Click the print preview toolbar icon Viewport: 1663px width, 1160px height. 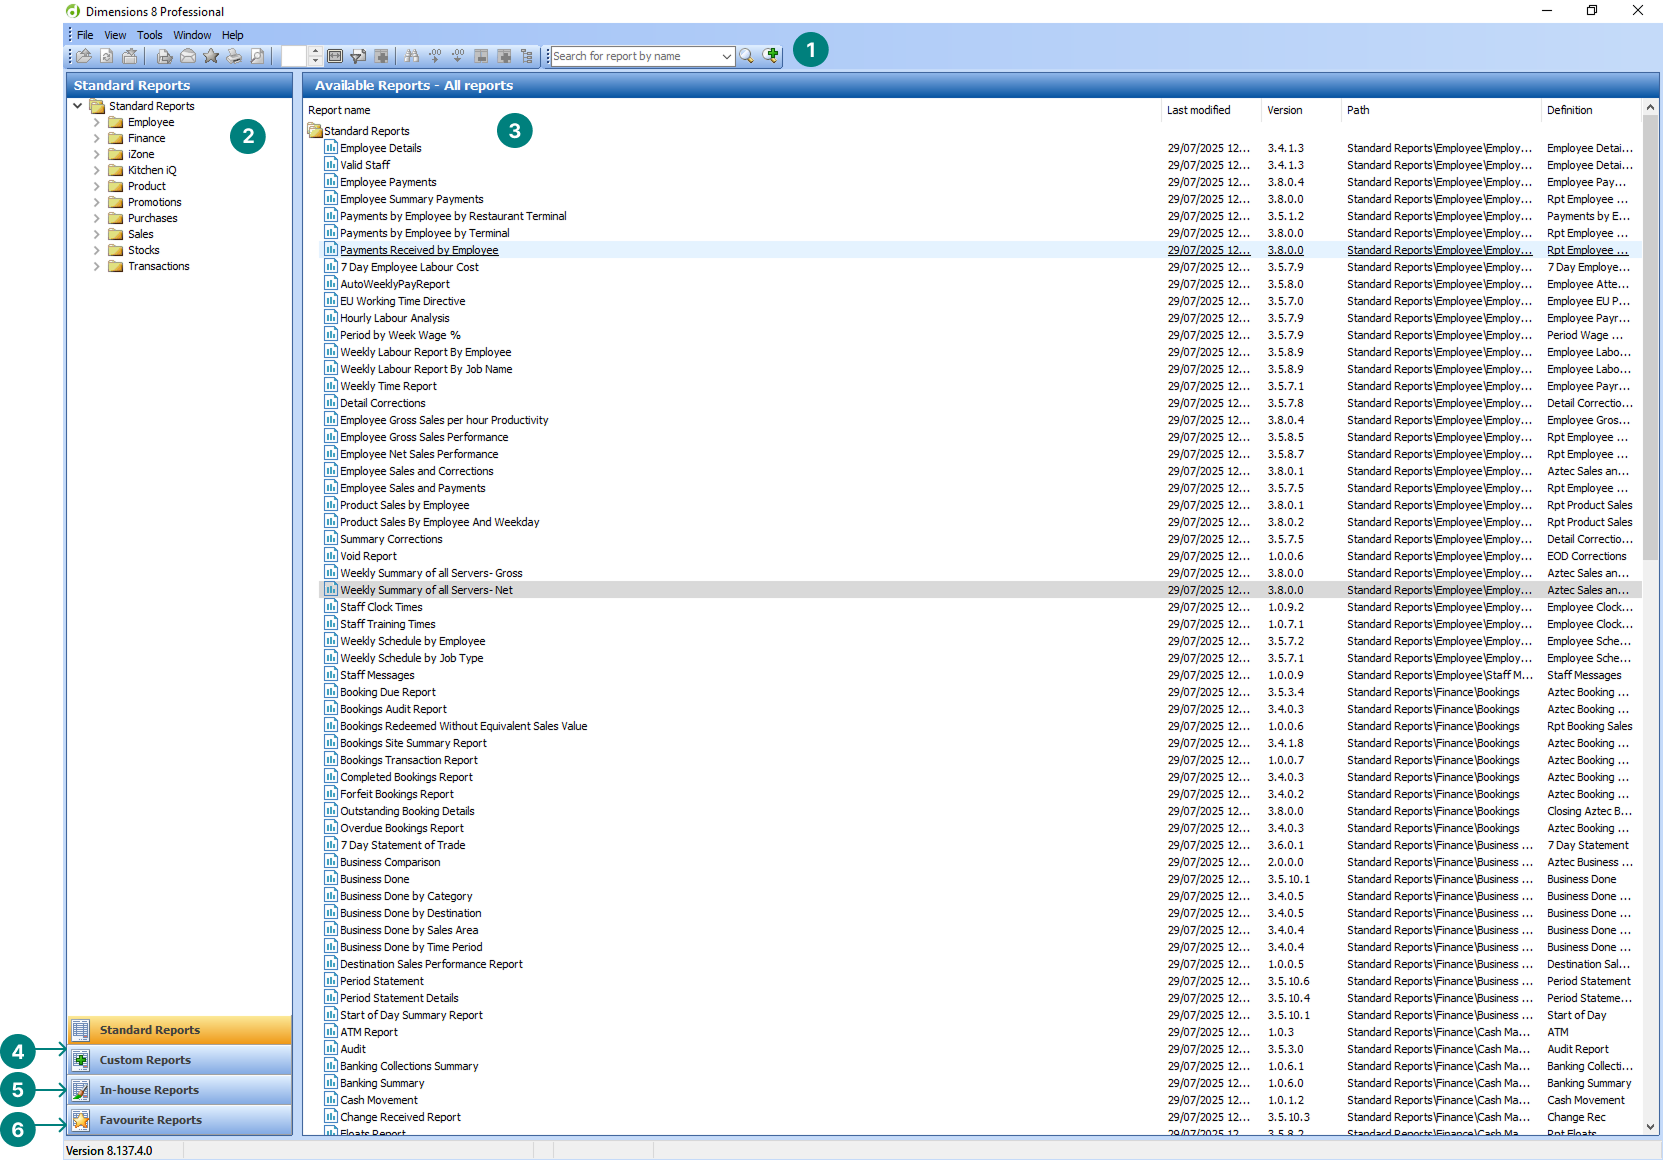257,56
